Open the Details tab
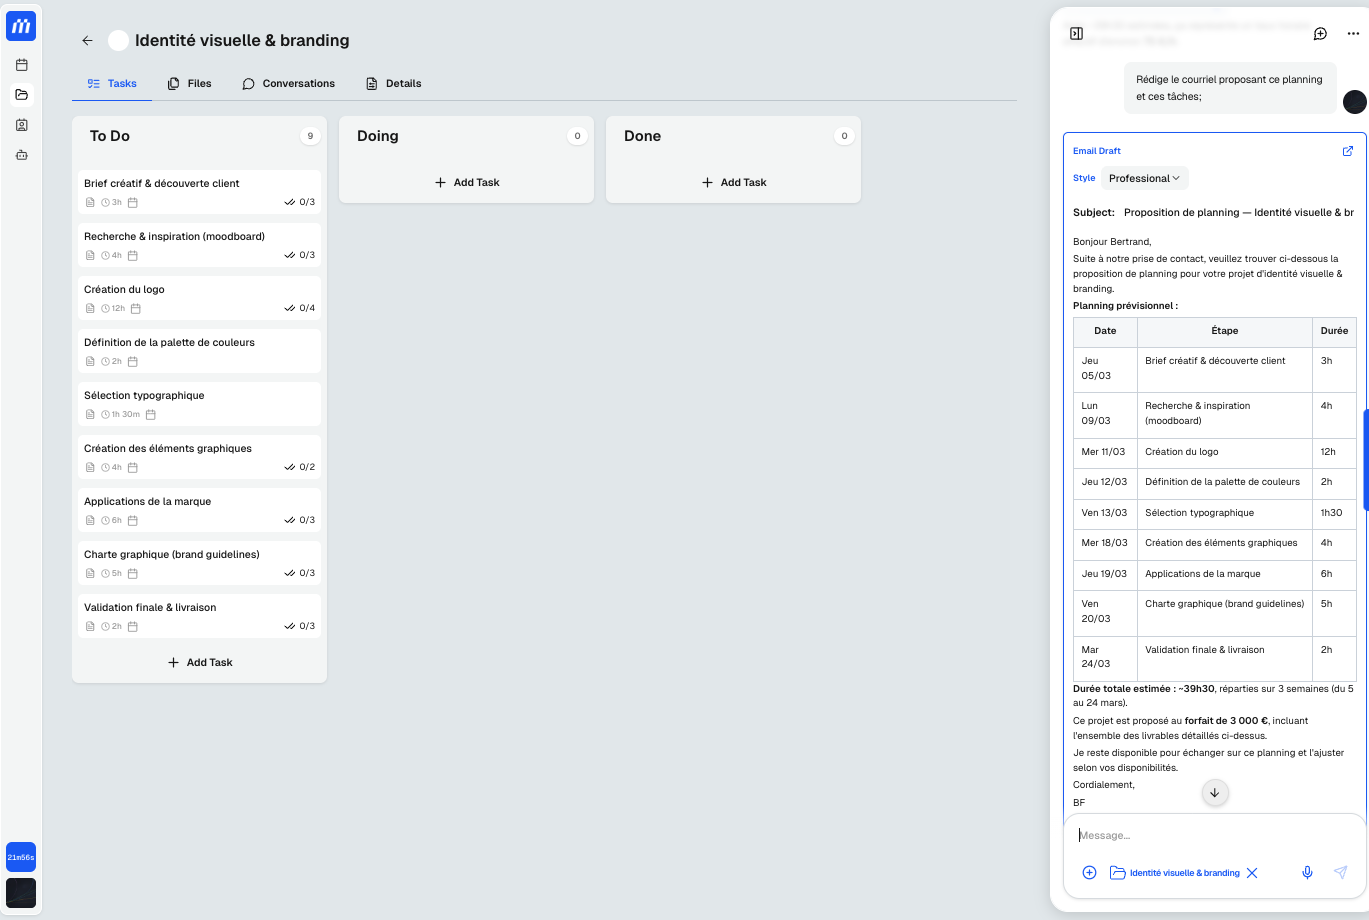 [394, 84]
